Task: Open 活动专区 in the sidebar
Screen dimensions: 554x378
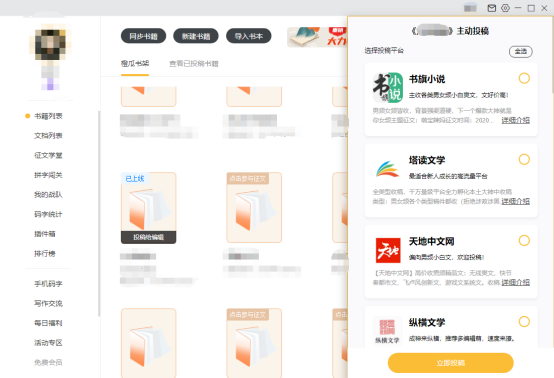Action: tap(48, 343)
